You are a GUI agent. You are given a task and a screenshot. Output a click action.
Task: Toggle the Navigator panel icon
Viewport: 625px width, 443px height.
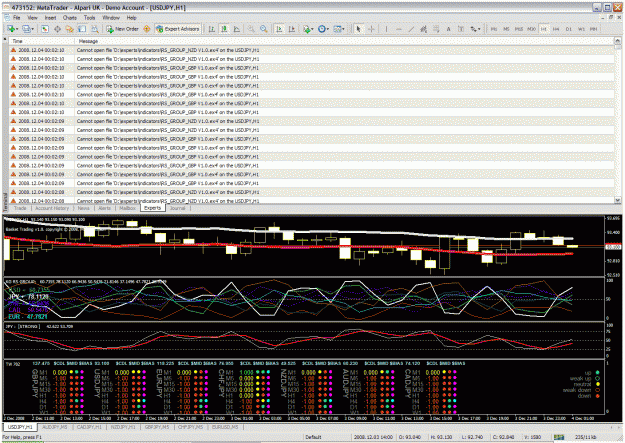pyautogui.click(x=70, y=29)
